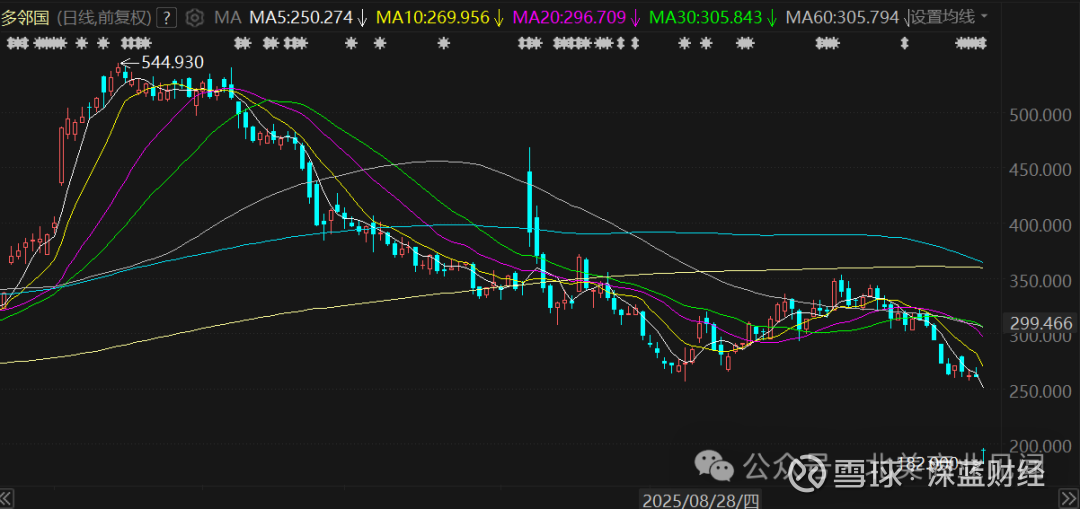Click the (日线,前复权) period label
Image resolution: width=1080 pixels, height=509 pixels.
point(105,17)
